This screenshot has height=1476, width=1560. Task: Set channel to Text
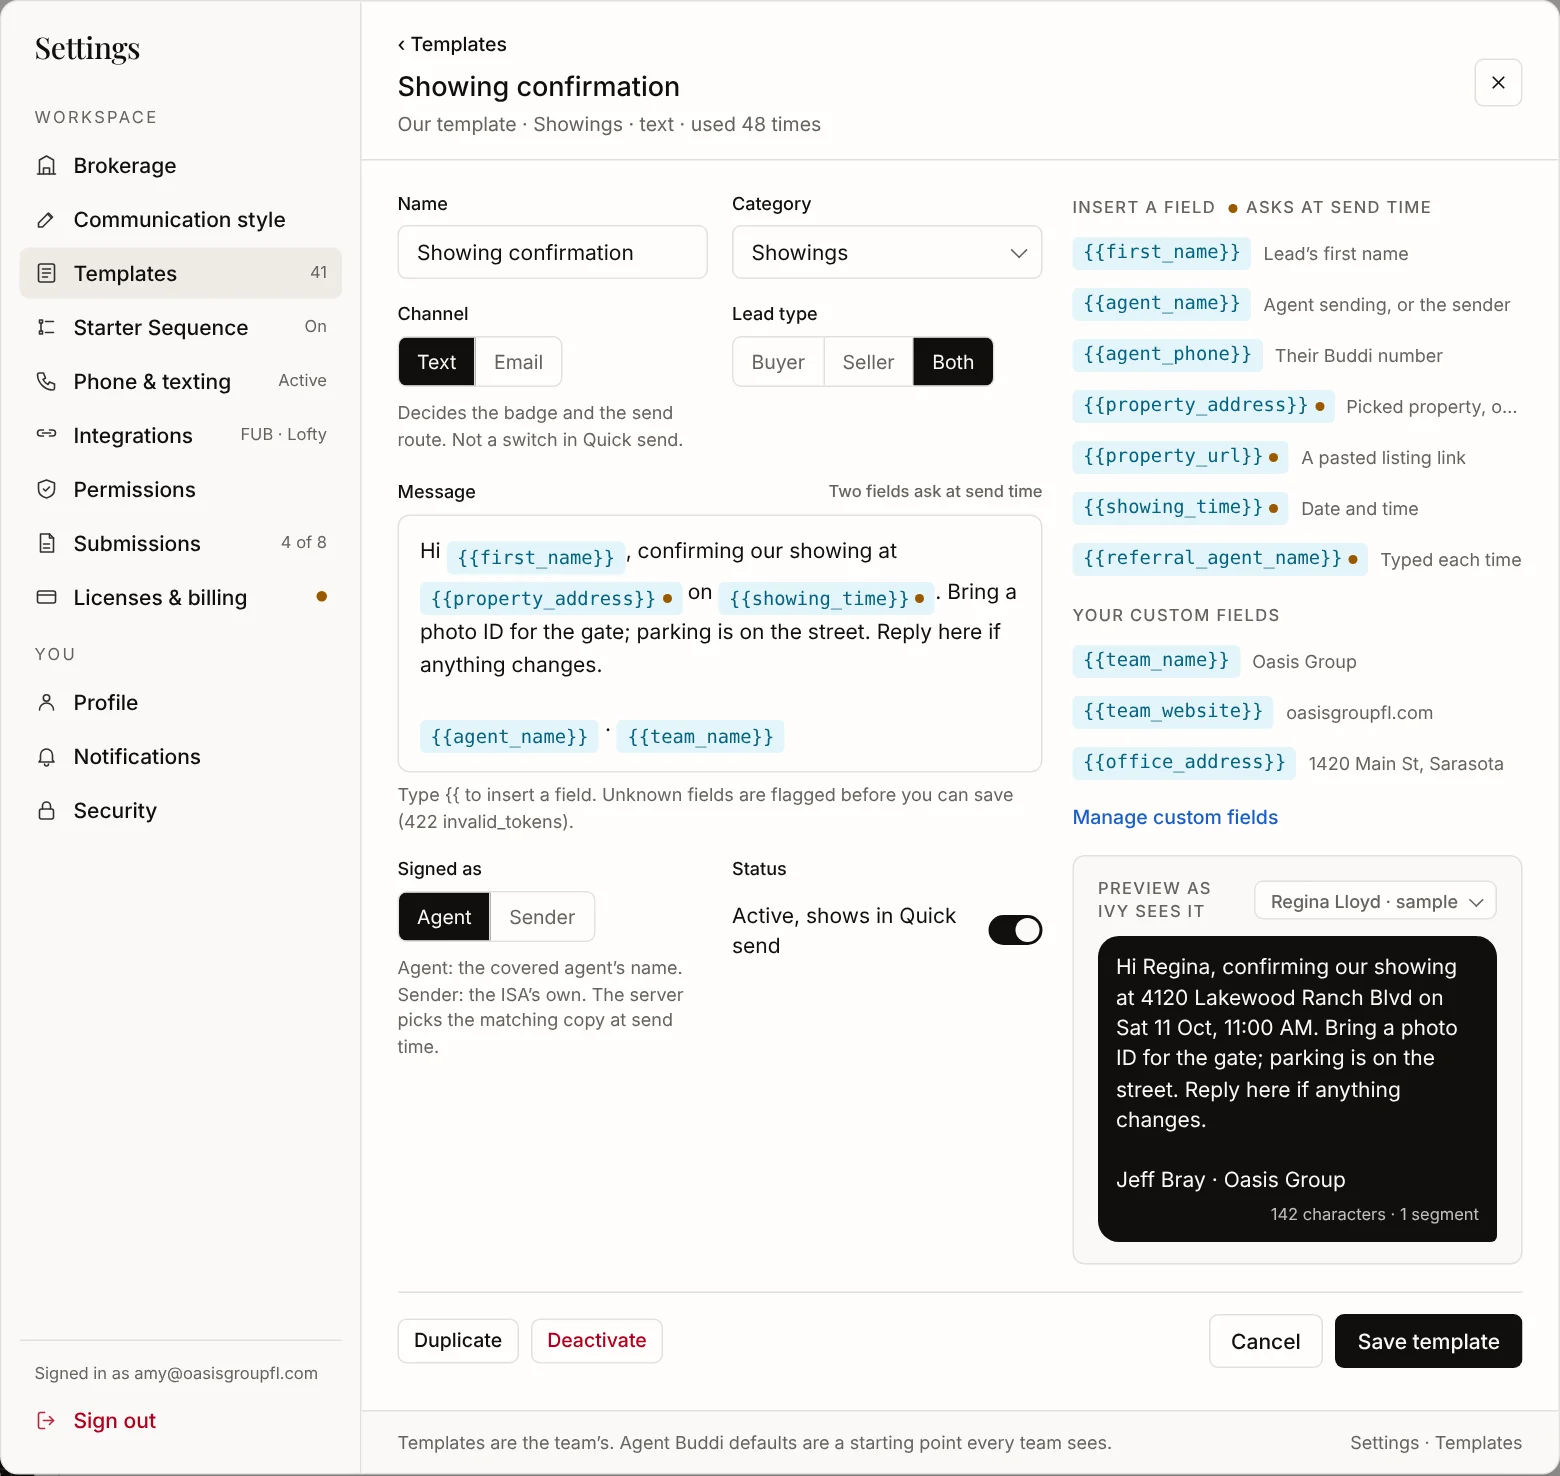point(436,362)
